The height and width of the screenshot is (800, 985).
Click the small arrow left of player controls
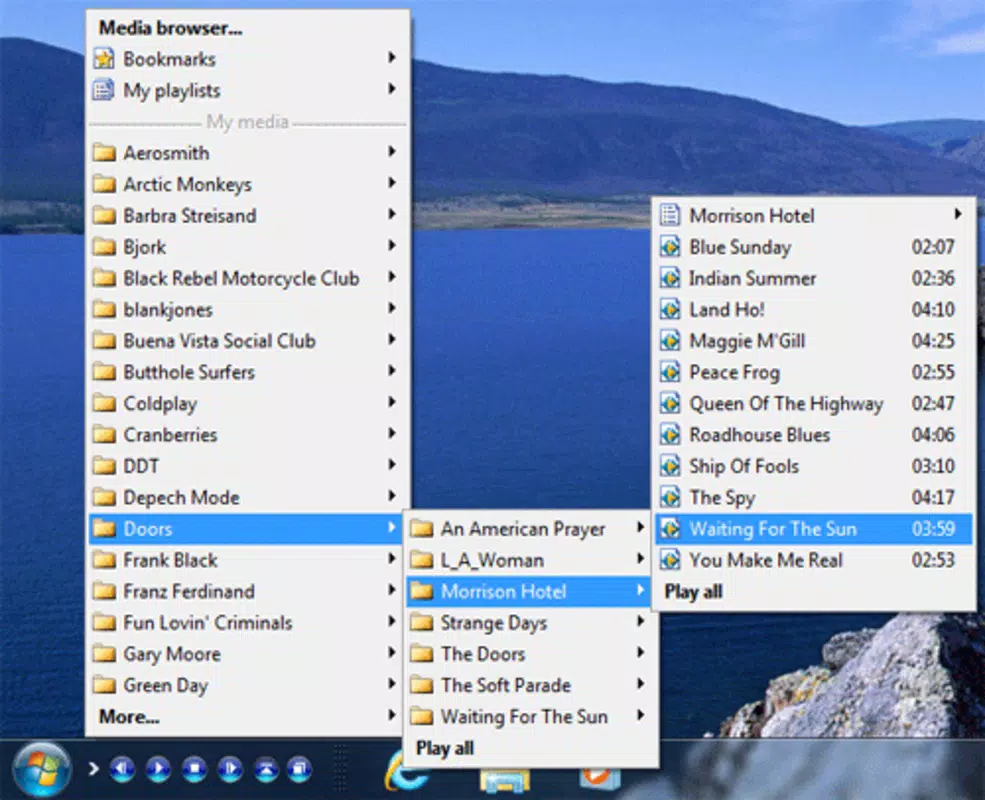point(94,769)
